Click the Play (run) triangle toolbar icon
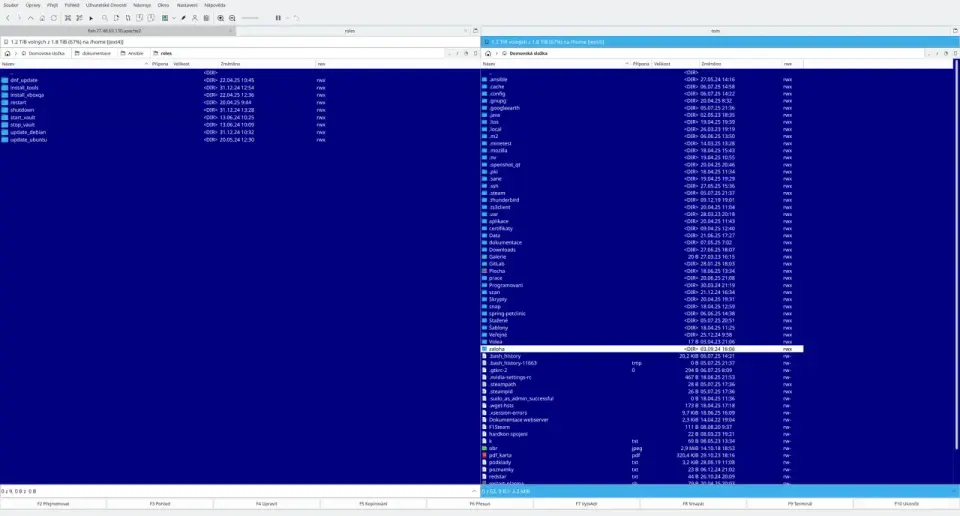This screenshot has width=960, height=516. point(91,18)
